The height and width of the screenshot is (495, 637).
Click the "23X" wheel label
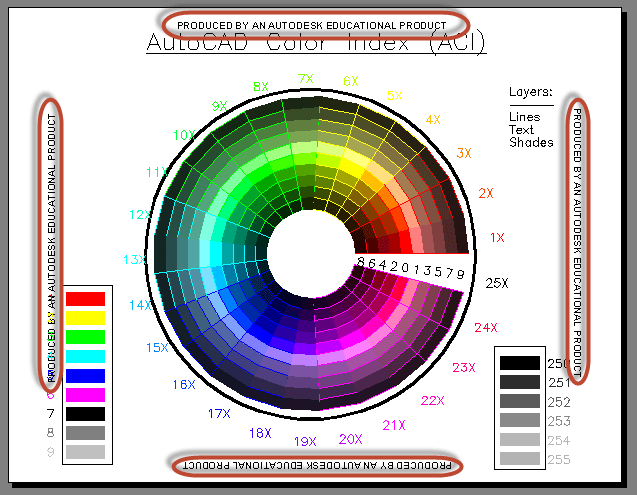tap(464, 368)
